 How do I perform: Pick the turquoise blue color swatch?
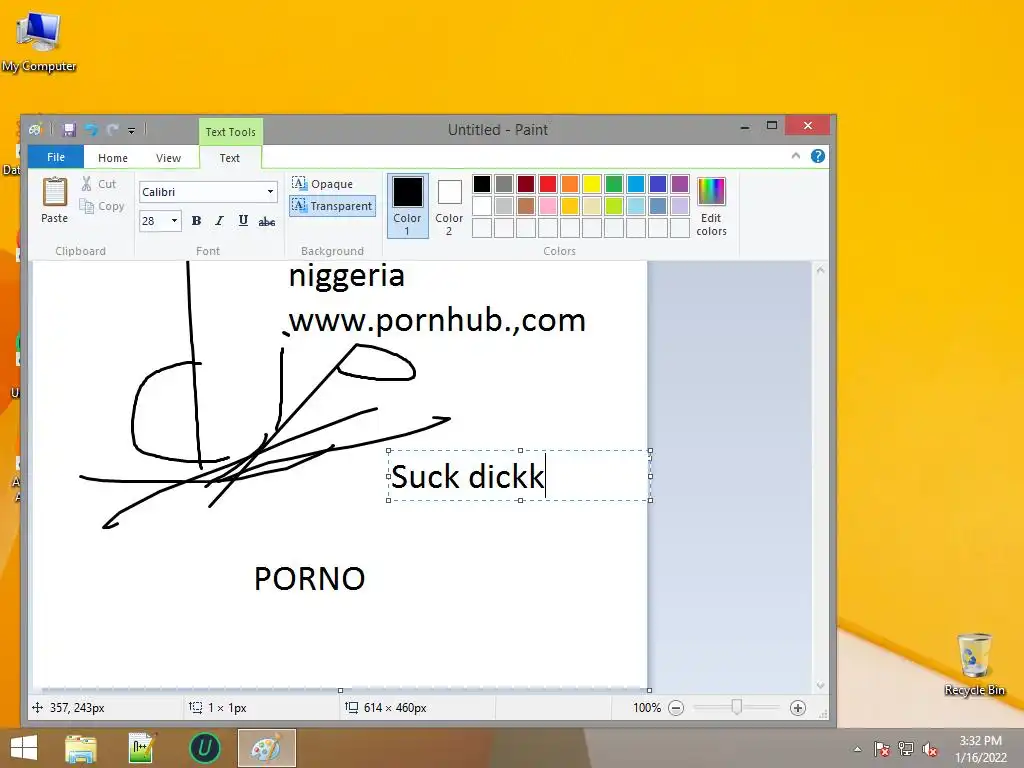pos(636,184)
